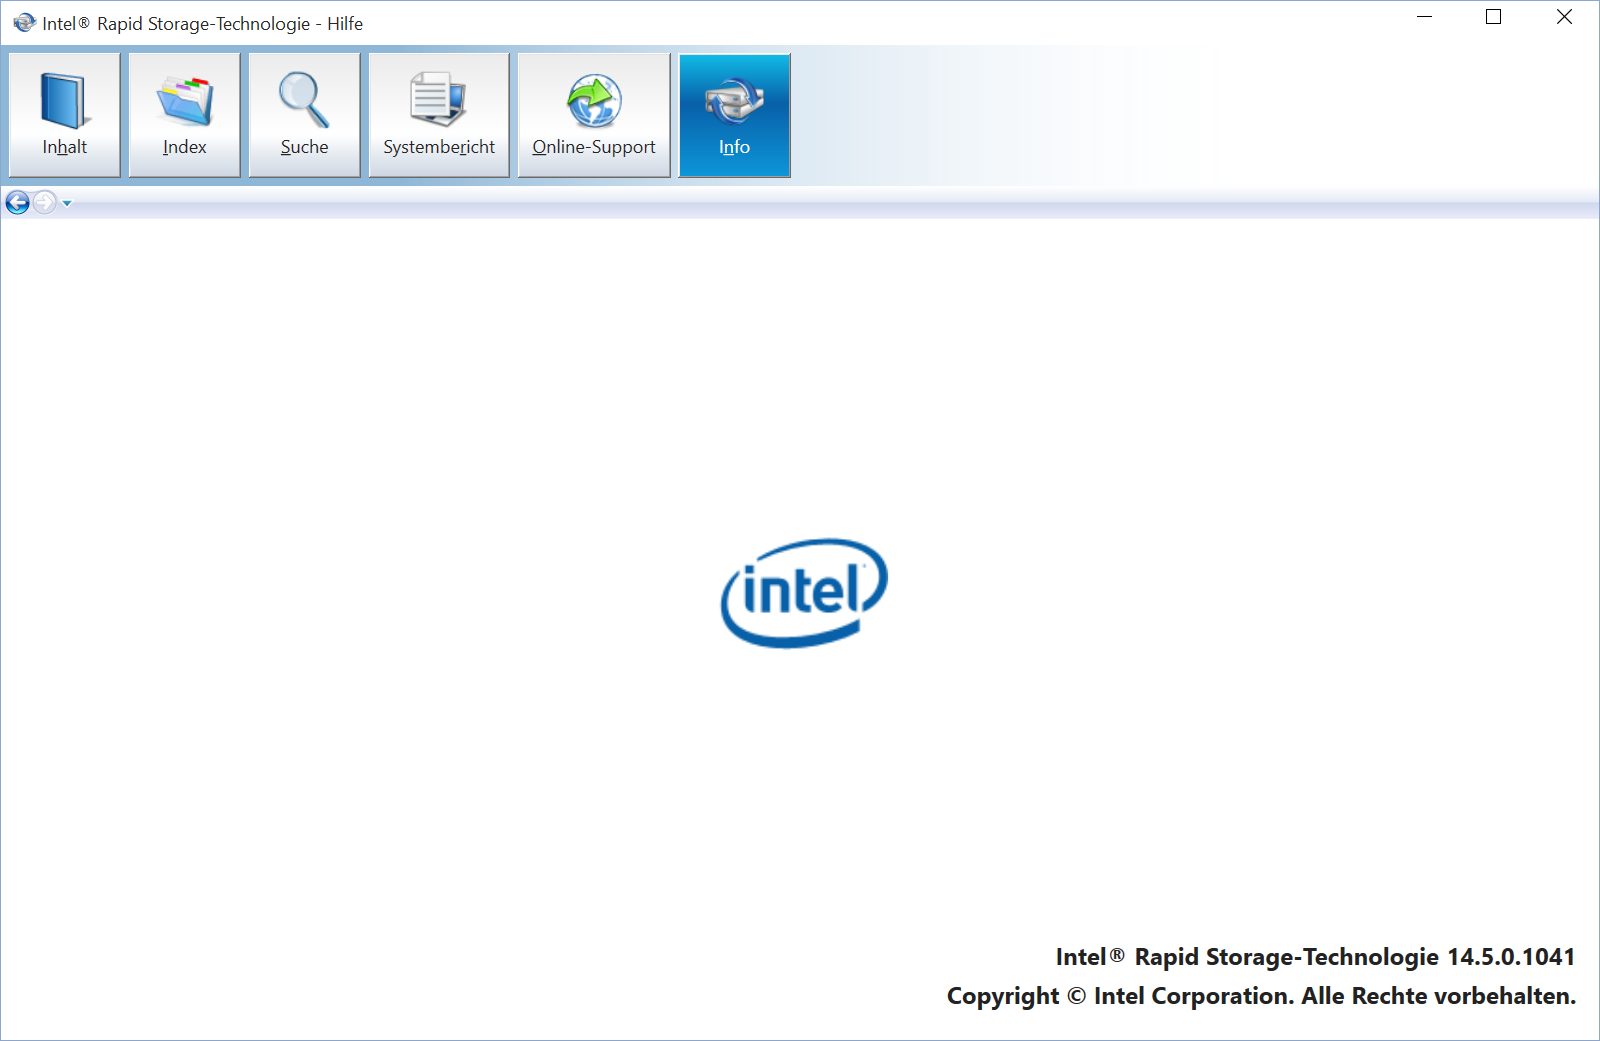This screenshot has width=1600, height=1041.
Task: Click the version text 14.5.0.1041
Action: coord(1511,957)
